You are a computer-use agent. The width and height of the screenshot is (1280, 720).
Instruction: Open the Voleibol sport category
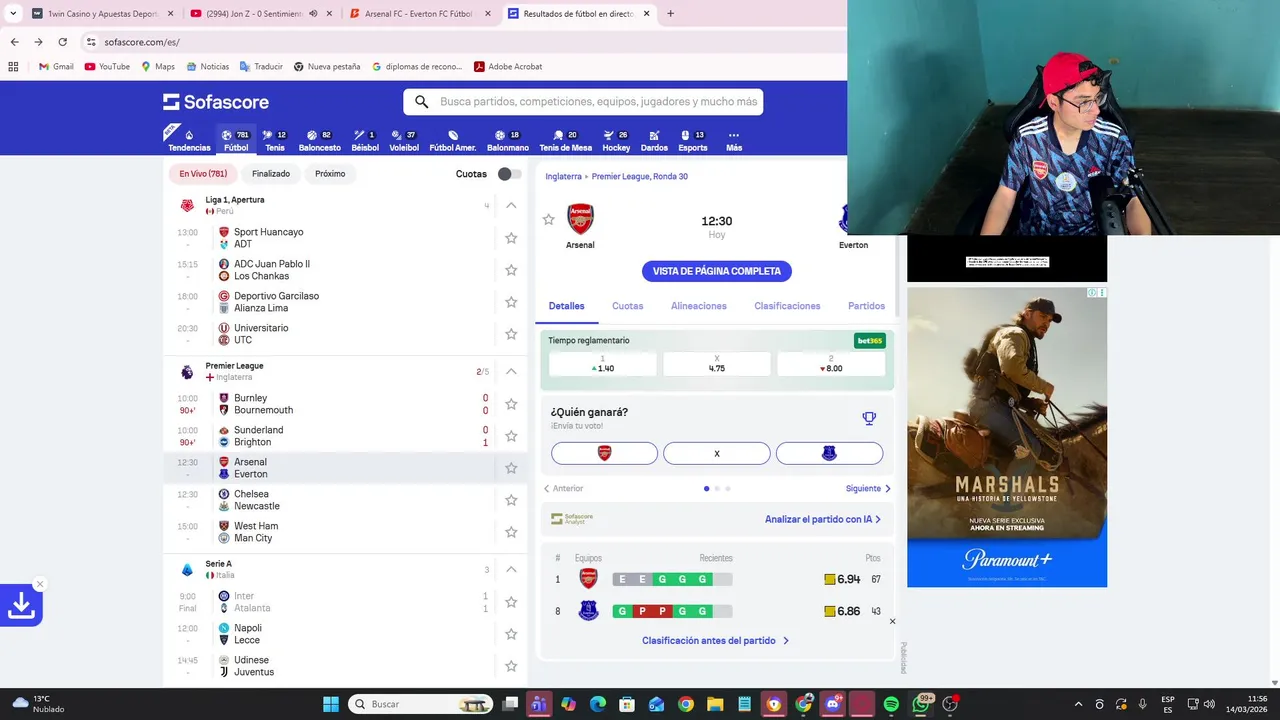click(404, 141)
